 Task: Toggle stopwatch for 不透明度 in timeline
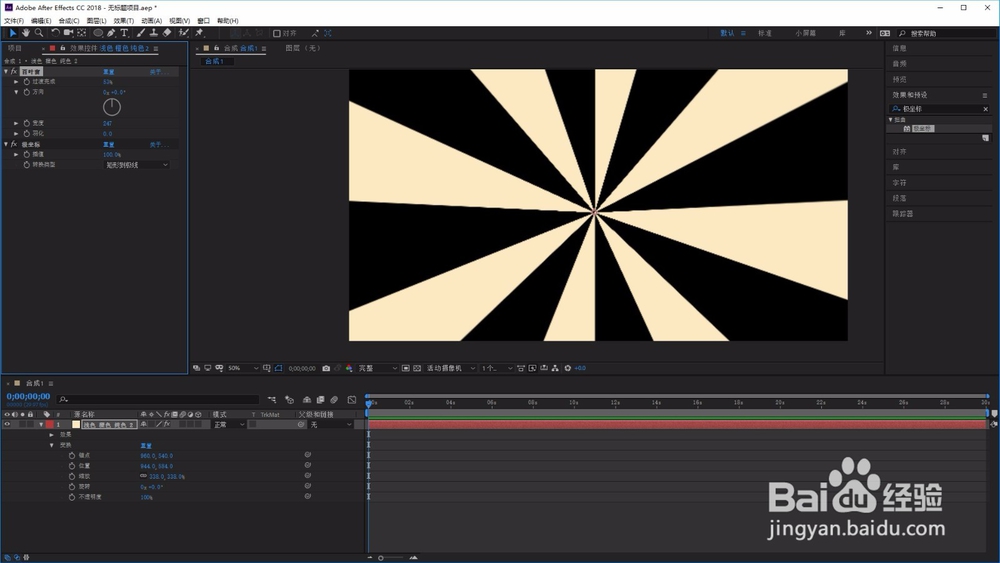point(71,497)
